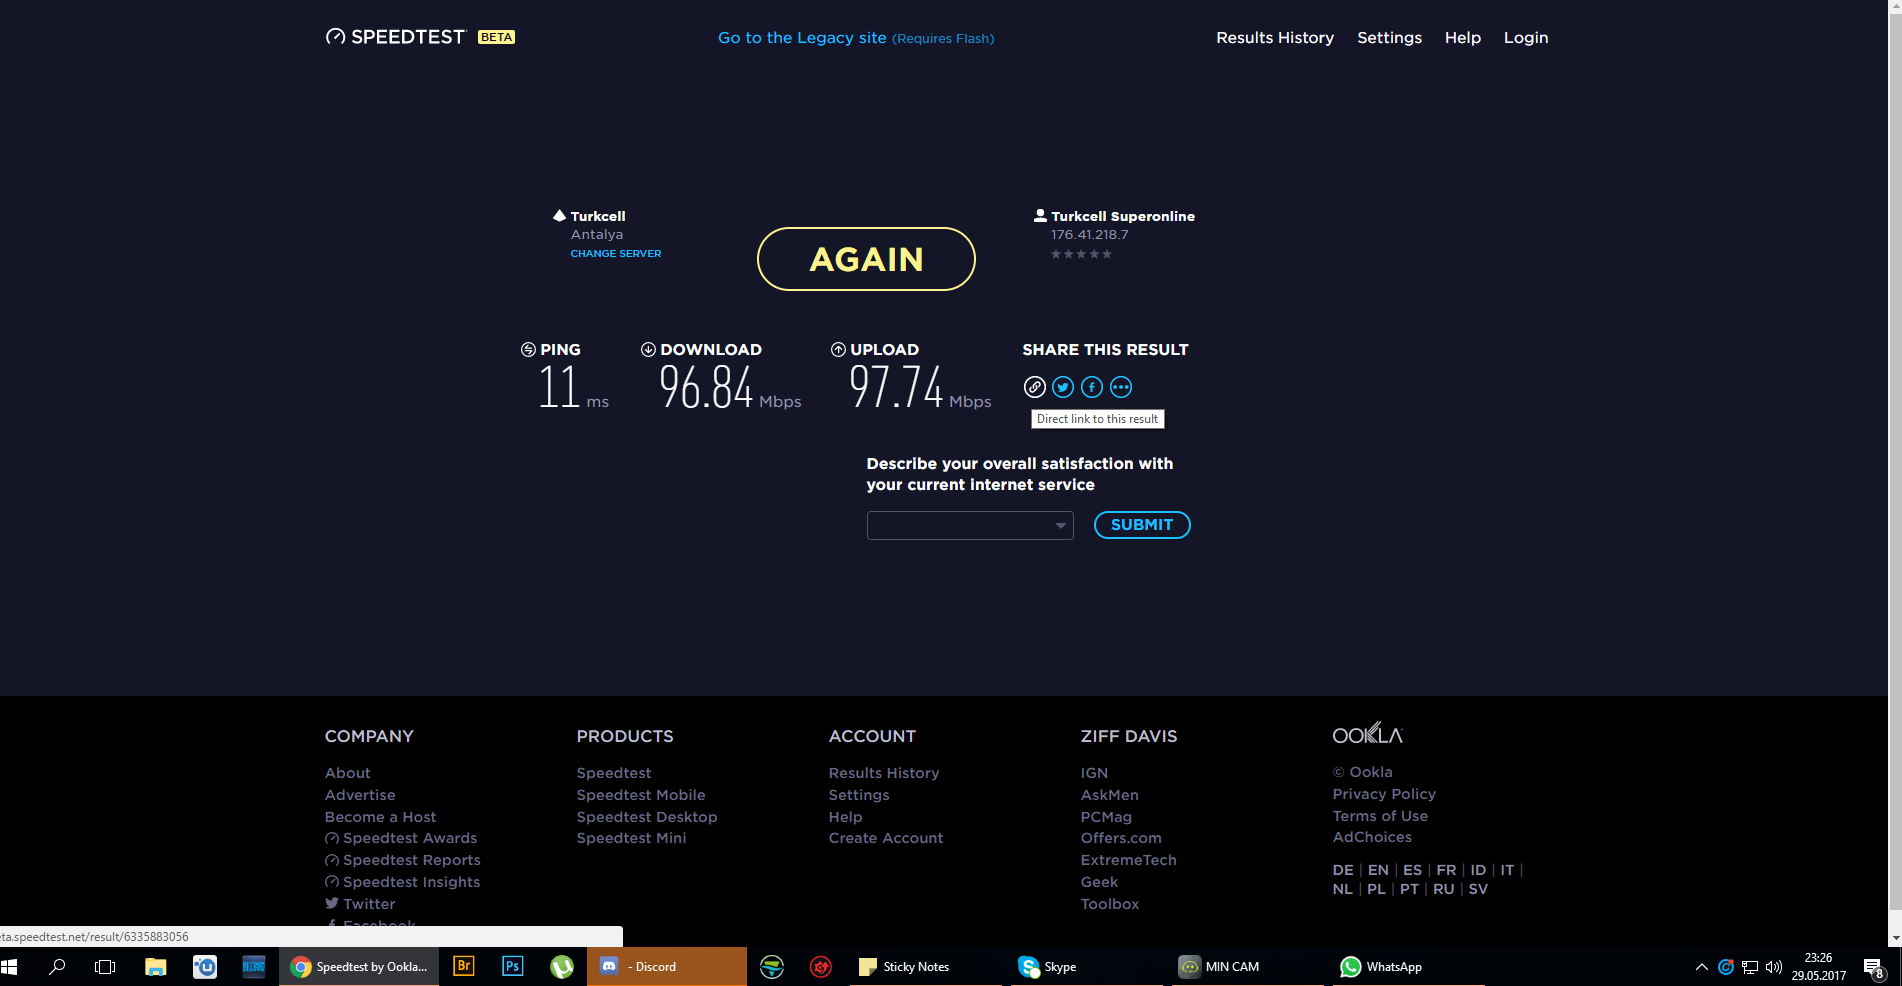The image size is (1902, 986).
Task: Show hidden system tray icons
Action: coord(1702,967)
